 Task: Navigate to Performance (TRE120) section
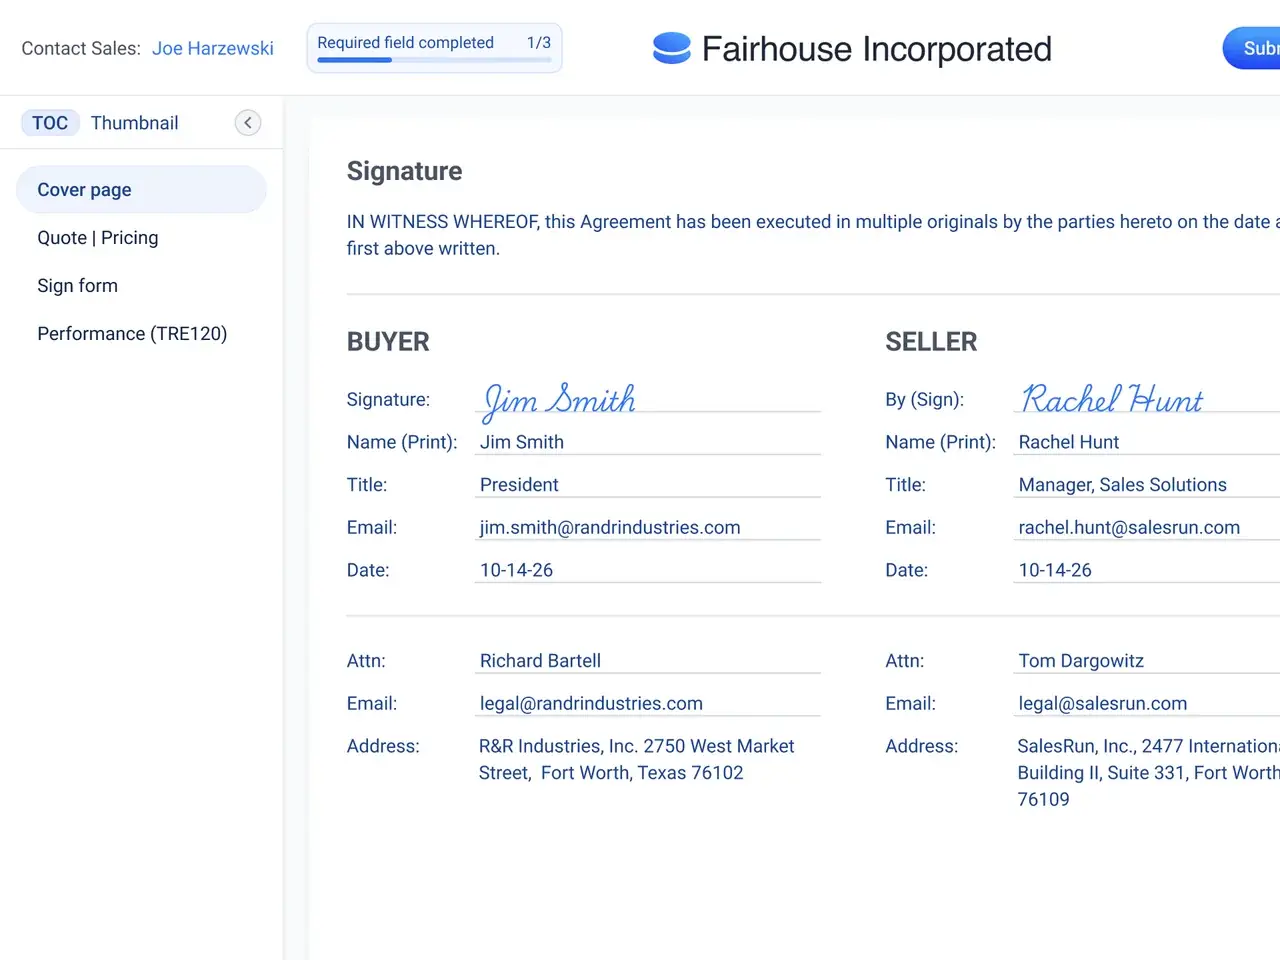[x=132, y=334]
